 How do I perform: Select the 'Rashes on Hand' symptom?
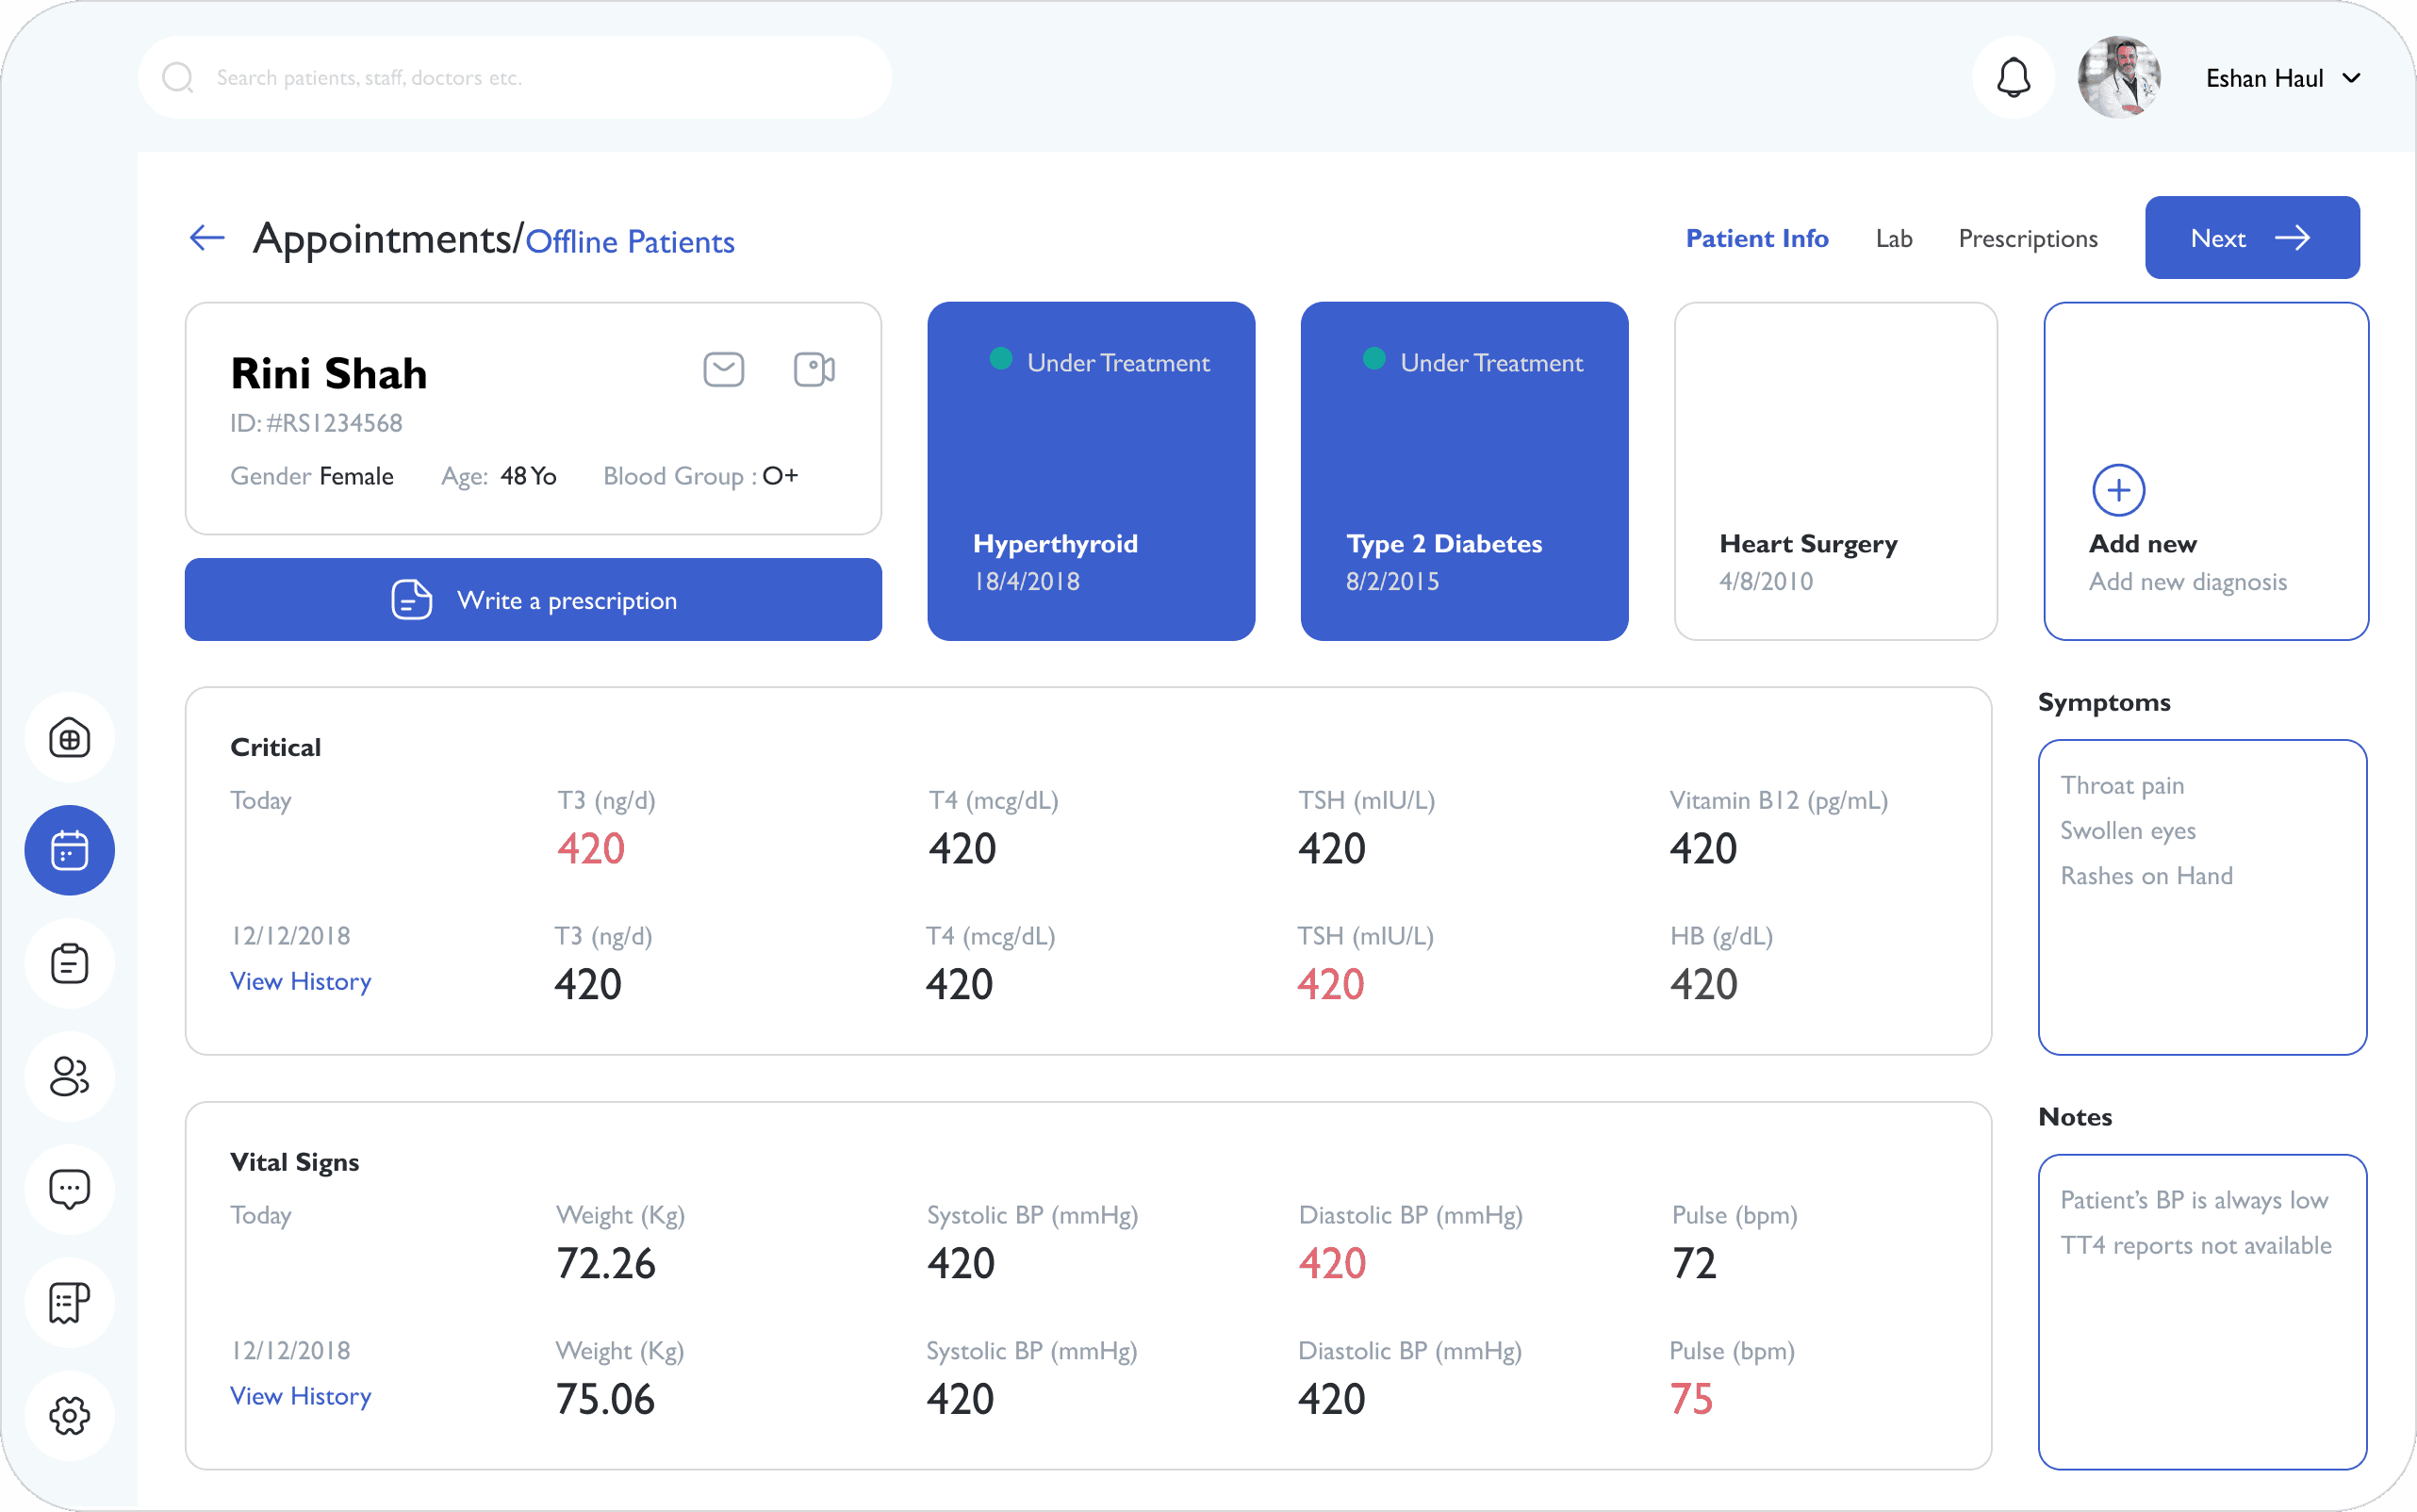pyautogui.click(x=2146, y=876)
